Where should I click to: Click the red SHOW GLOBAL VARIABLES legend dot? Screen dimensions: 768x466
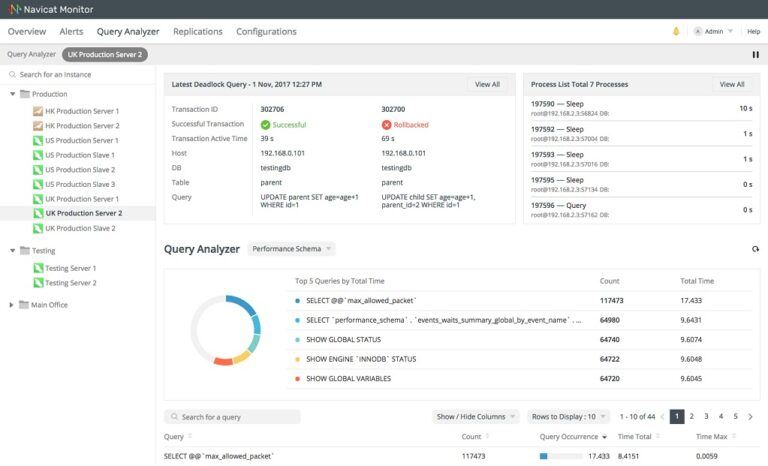[297, 379]
